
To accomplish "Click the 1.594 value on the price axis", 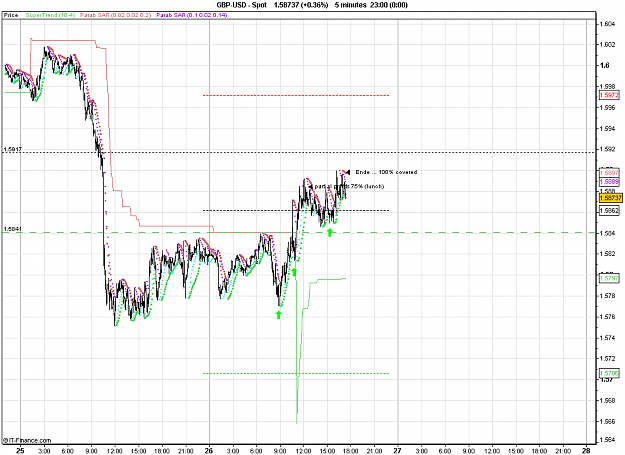I will coord(607,128).
